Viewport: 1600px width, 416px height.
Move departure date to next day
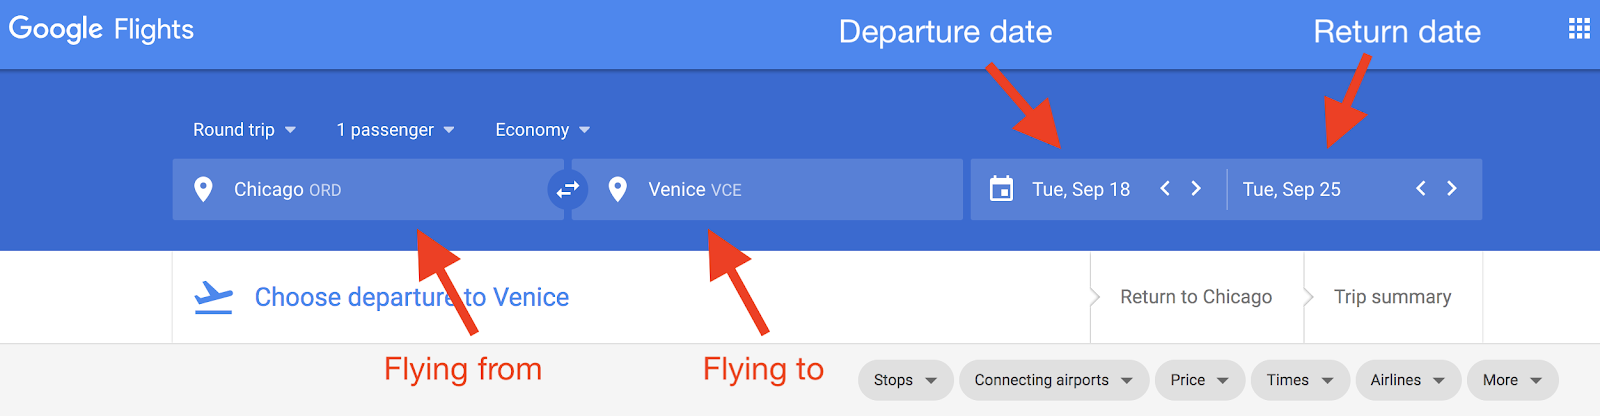pyautogui.click(x=1196, y=188)
